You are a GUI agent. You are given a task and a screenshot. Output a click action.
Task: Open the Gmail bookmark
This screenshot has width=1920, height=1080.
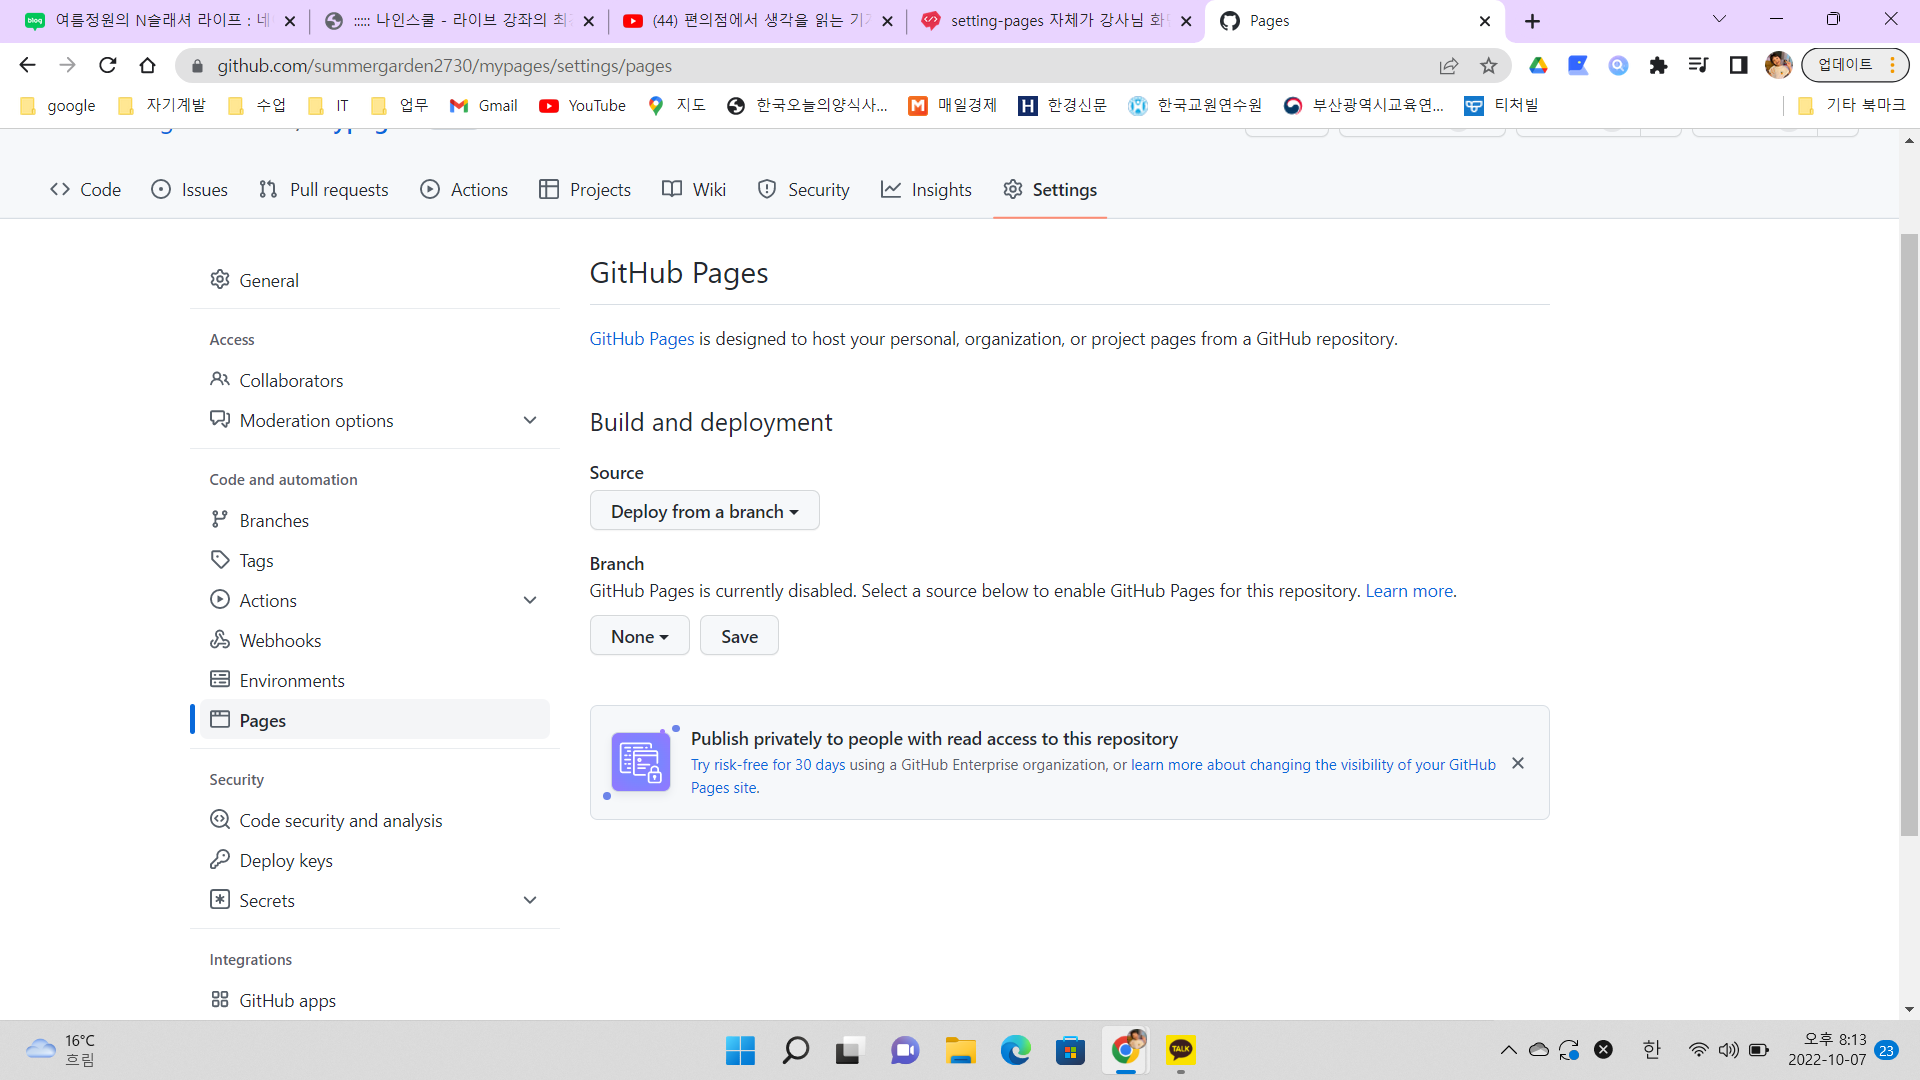click(484, 105)
